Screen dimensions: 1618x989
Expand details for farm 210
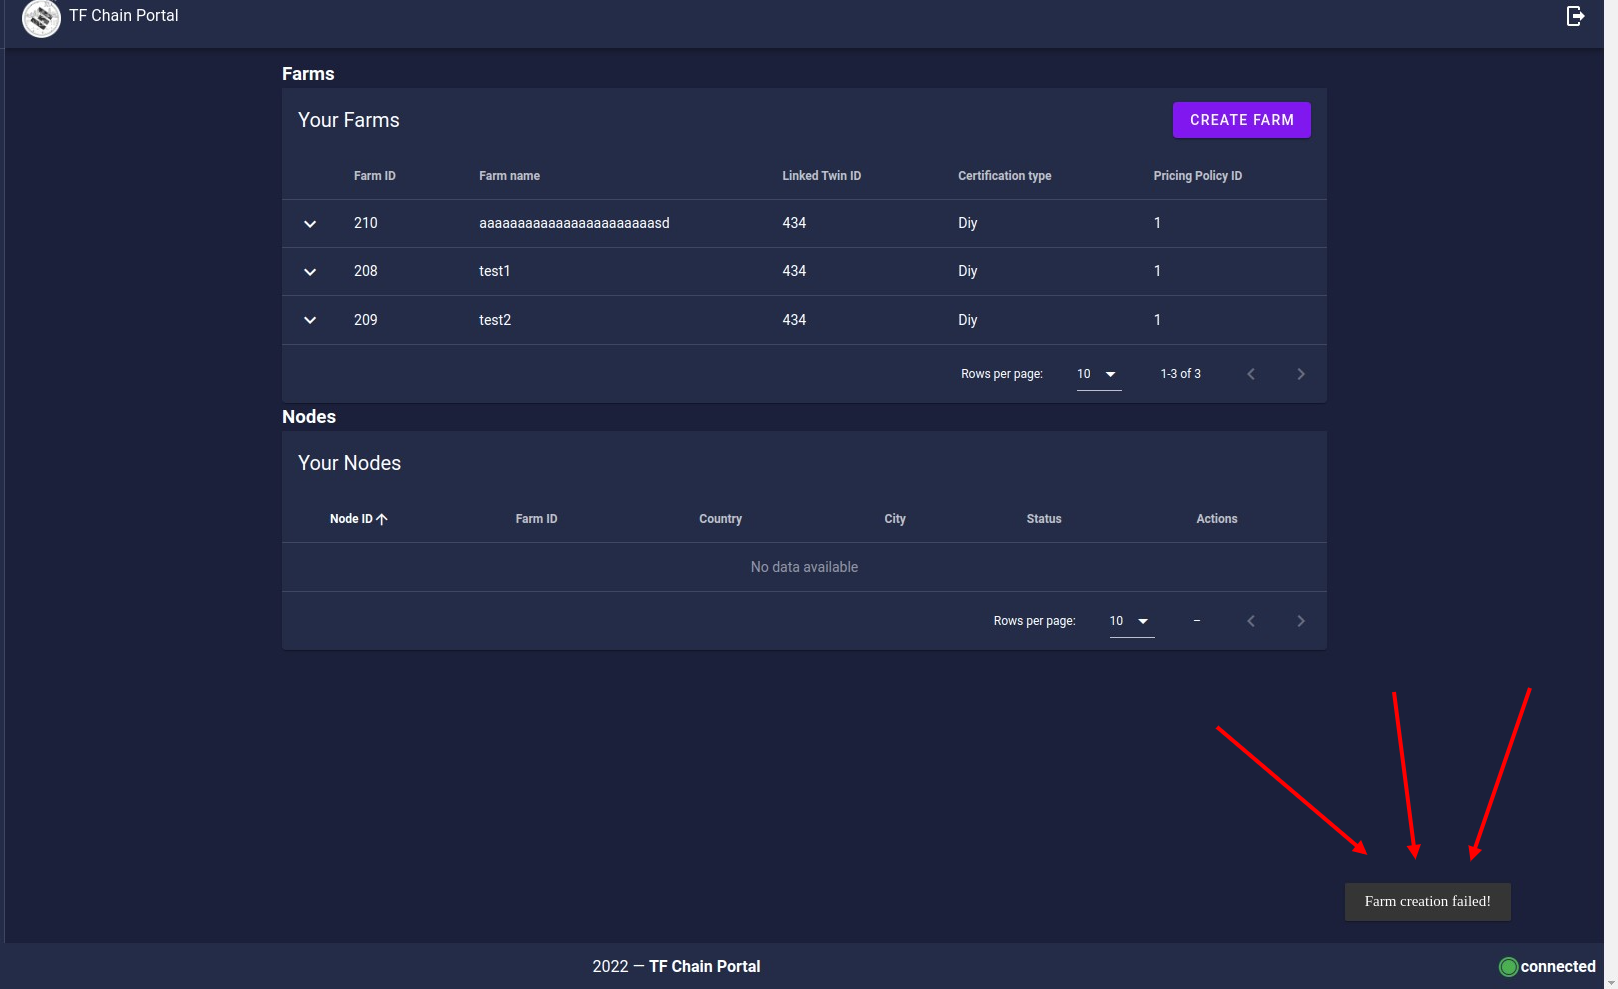pos(309,223)
